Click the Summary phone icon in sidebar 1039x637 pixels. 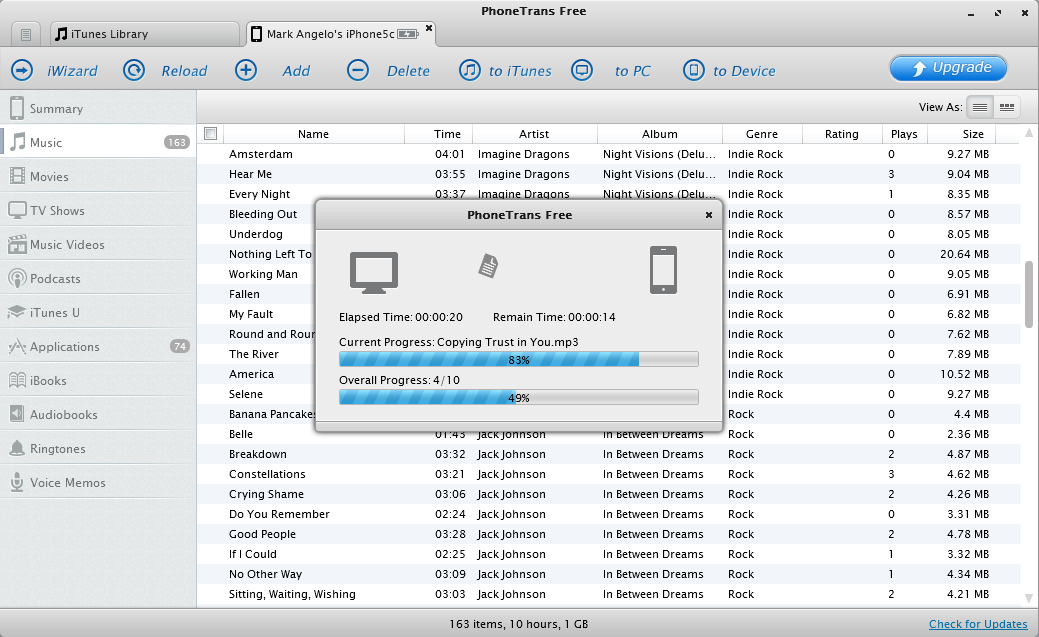pyautogui.click(x=17, y=108)
